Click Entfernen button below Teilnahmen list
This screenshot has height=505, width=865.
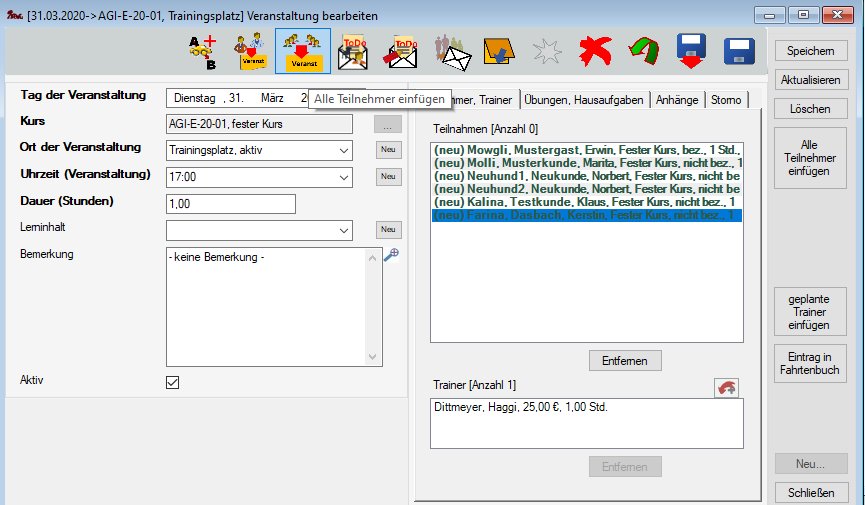pyautogui.click(x=625, y=360)
